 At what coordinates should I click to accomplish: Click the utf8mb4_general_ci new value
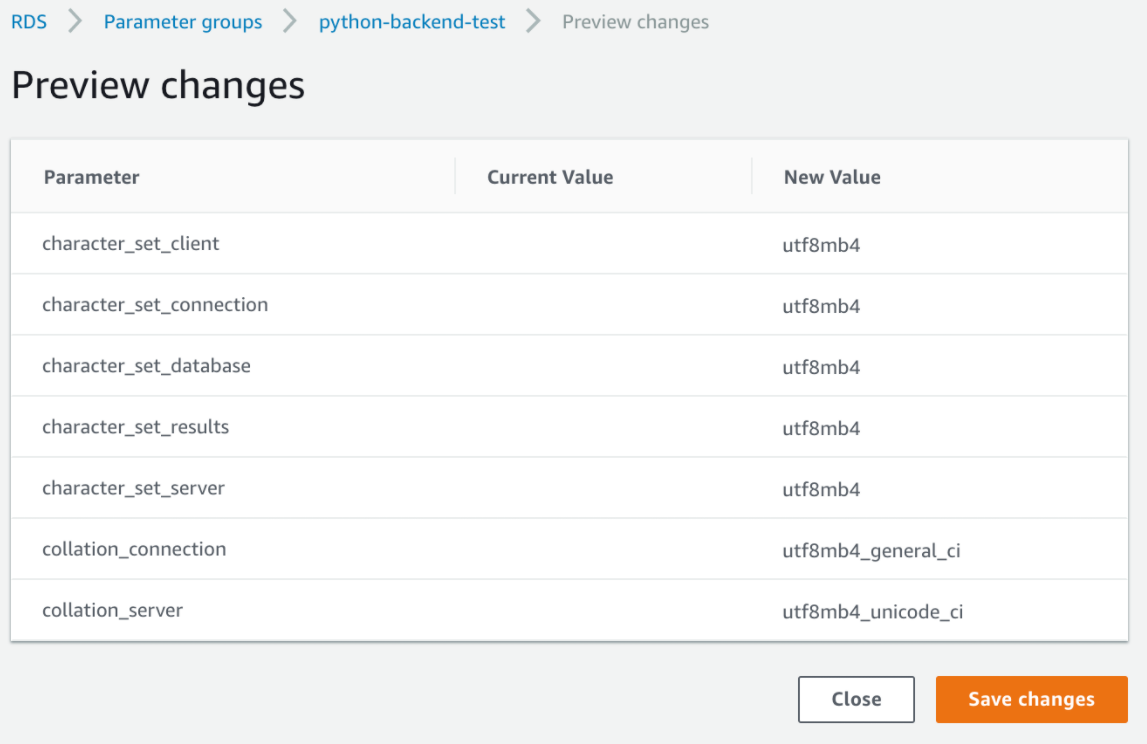pos(871,550)
